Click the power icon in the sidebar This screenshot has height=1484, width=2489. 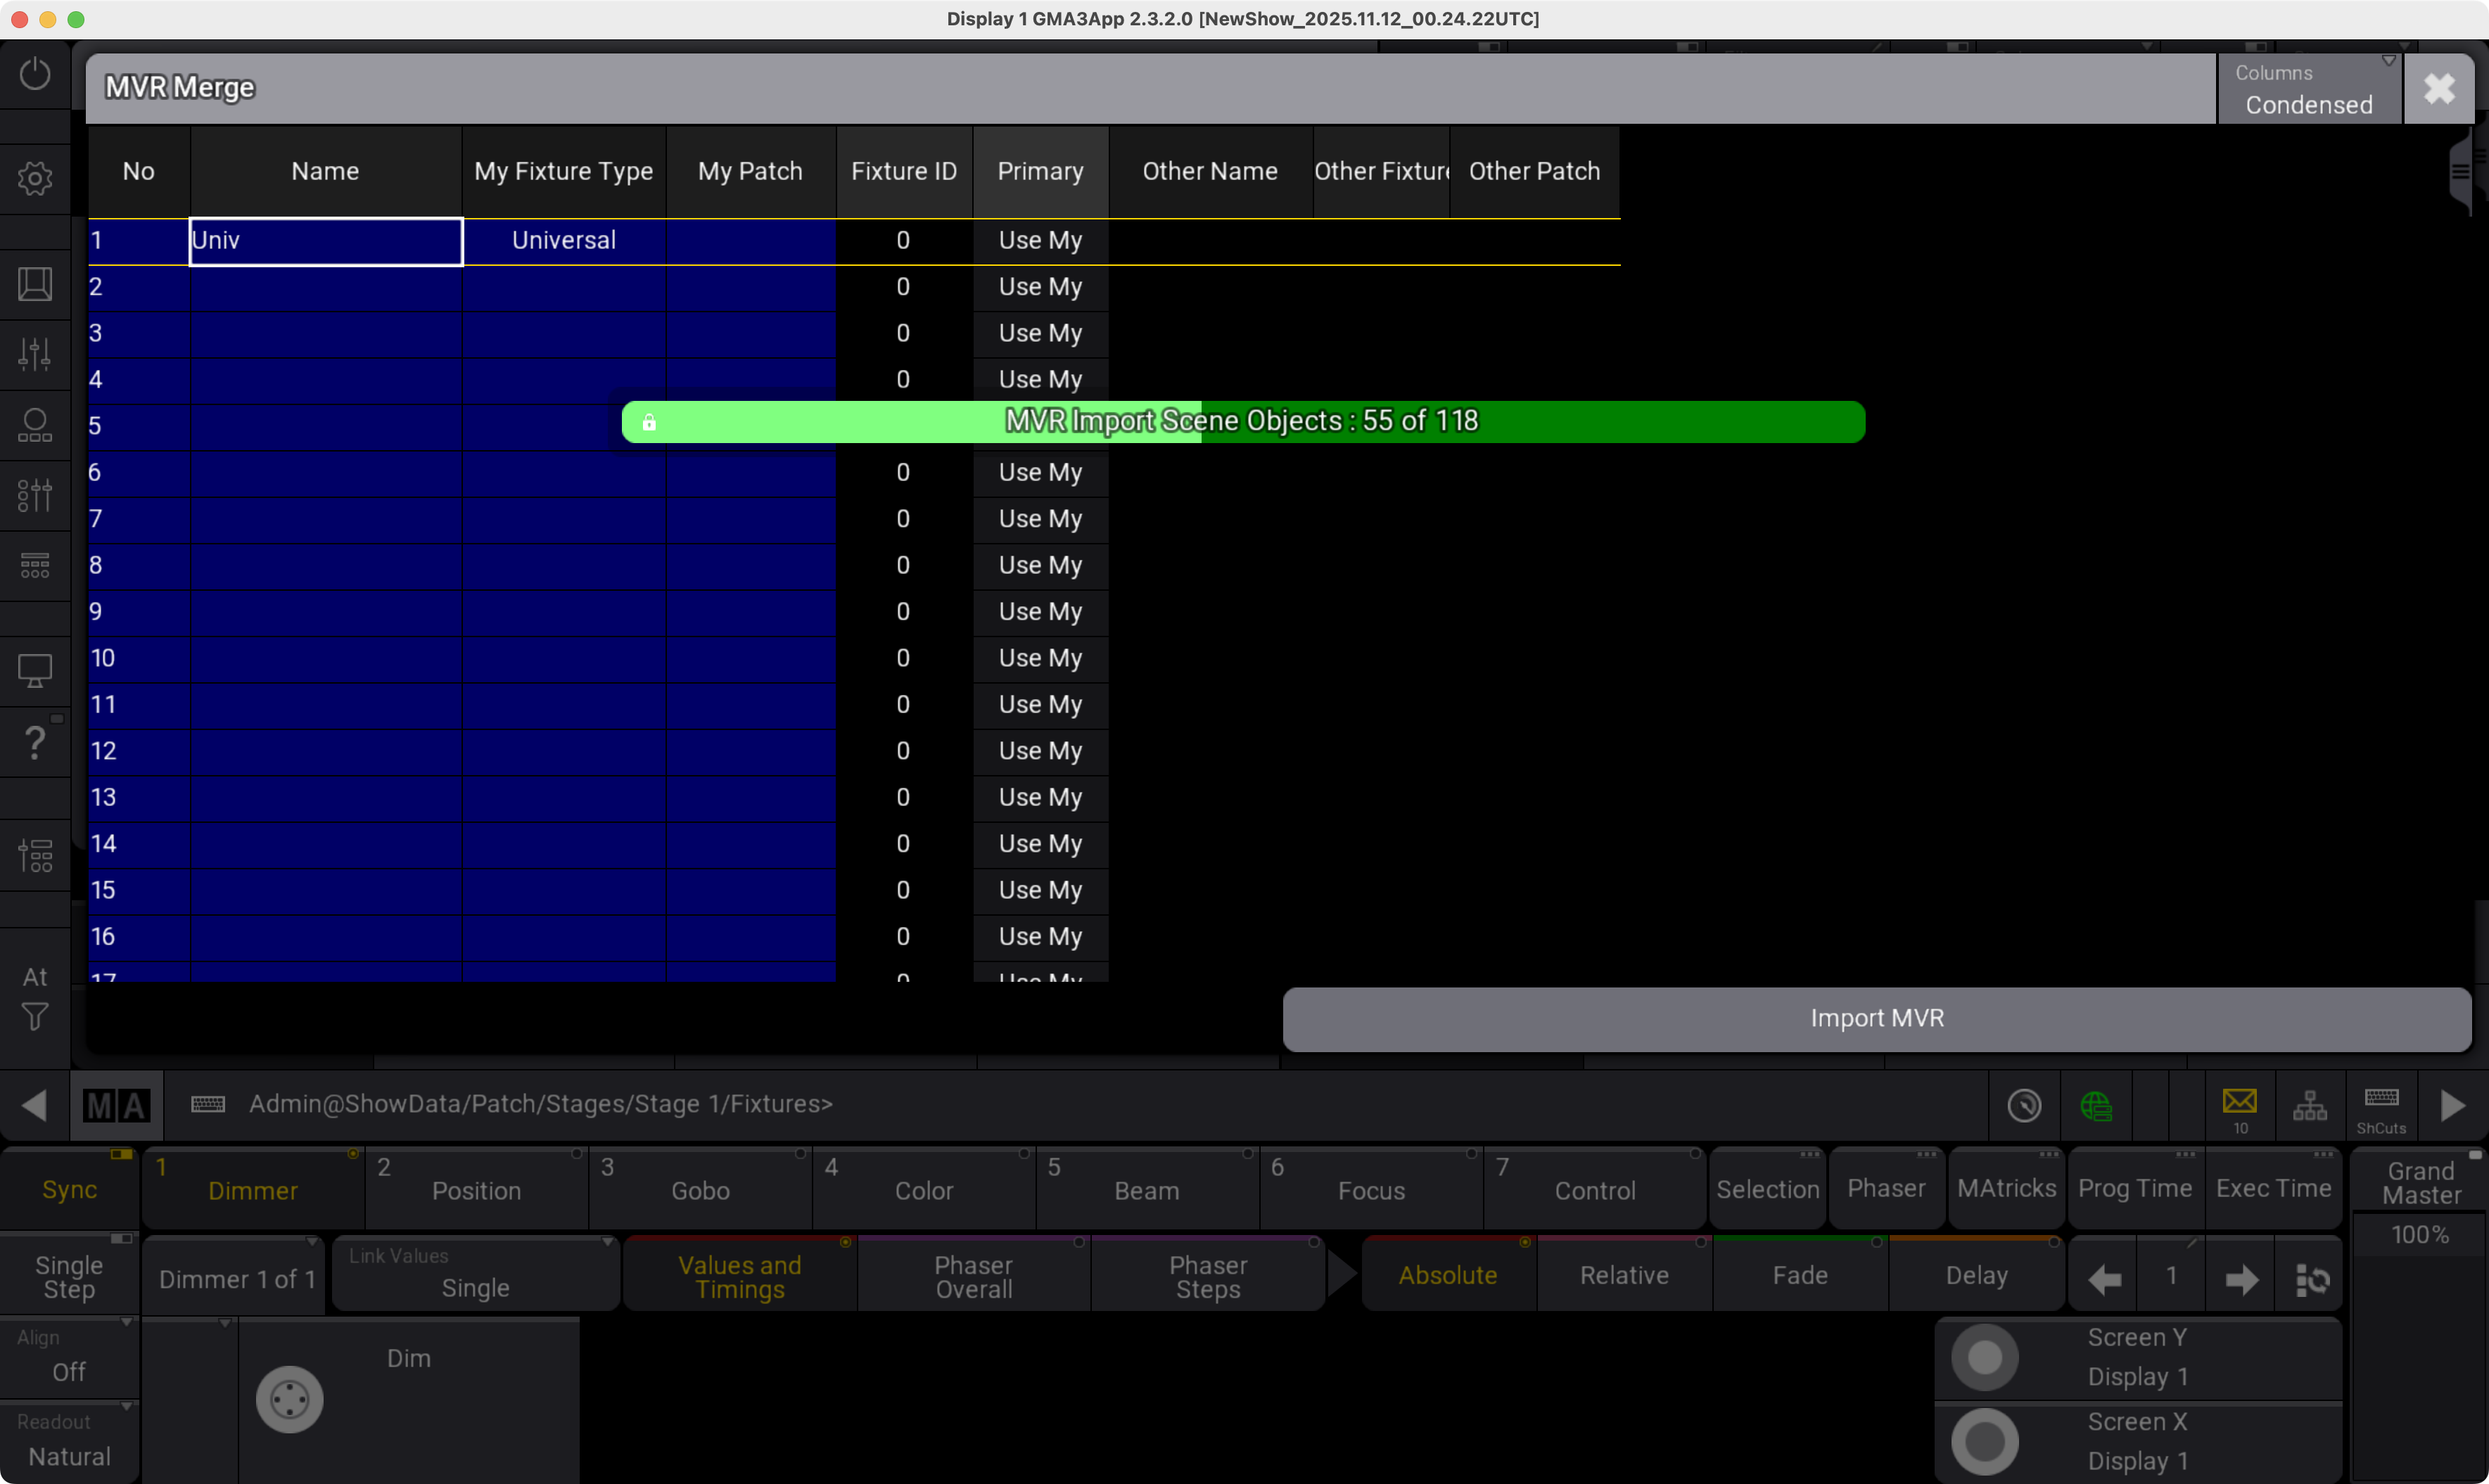(35, 74)
